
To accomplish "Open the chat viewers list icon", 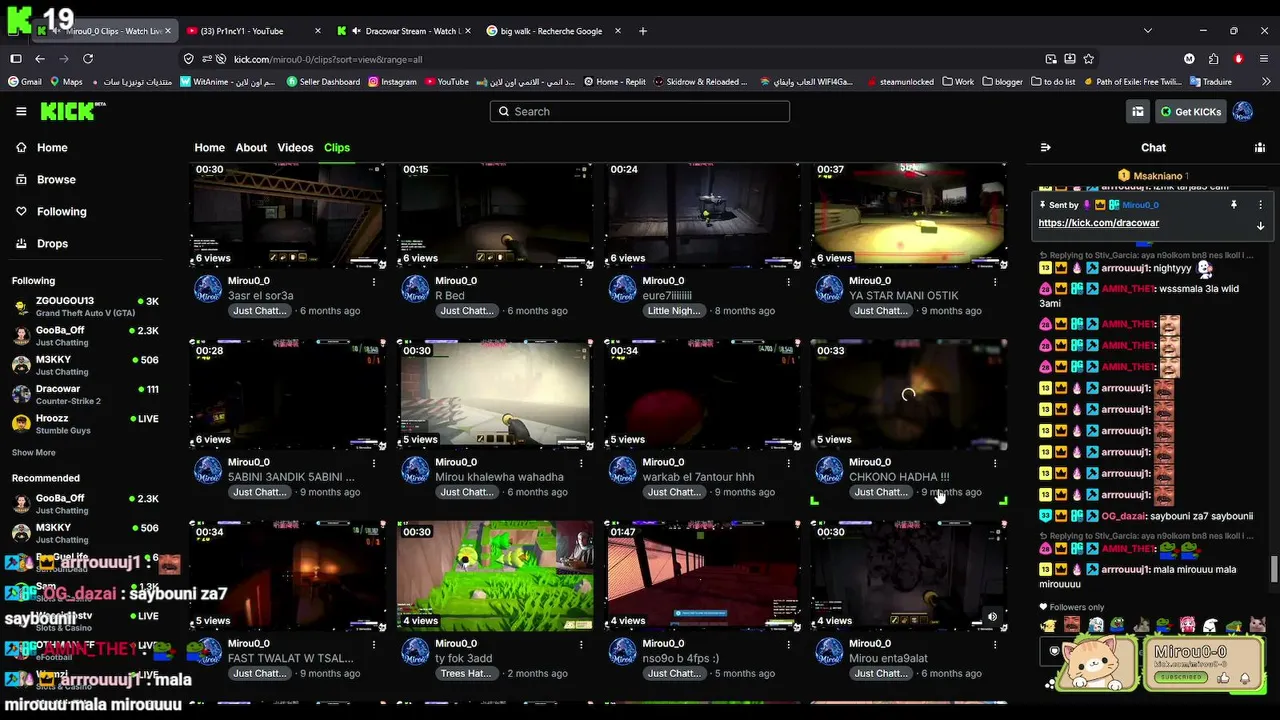I will point(1260,147).
